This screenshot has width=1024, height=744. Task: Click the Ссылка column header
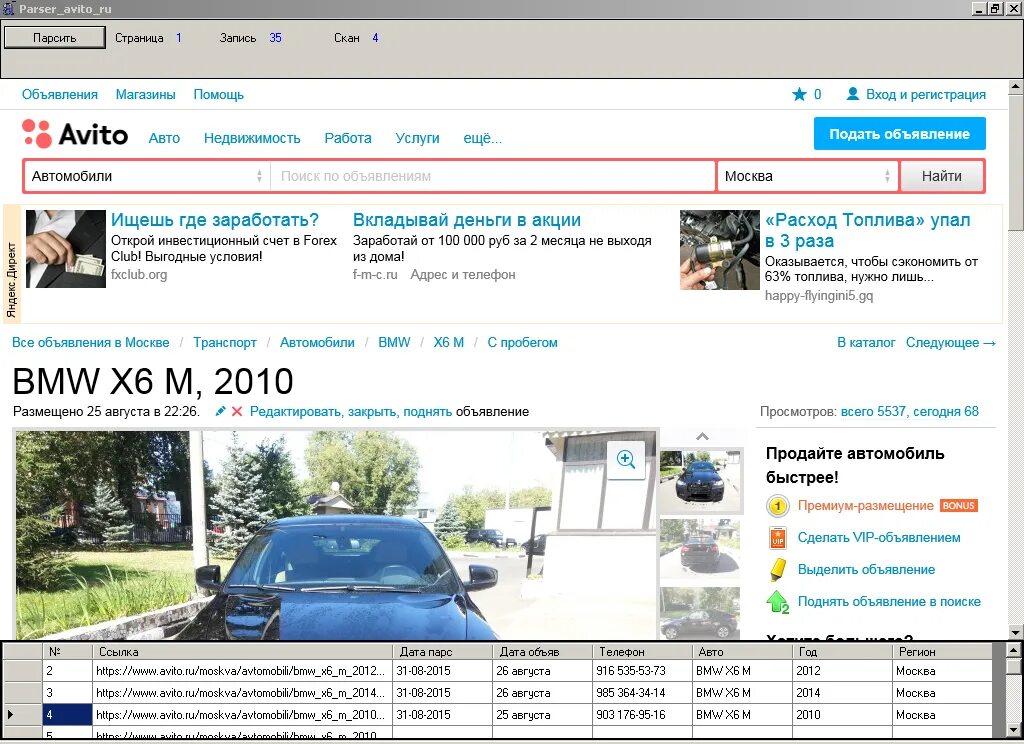[x=243, y=652]
